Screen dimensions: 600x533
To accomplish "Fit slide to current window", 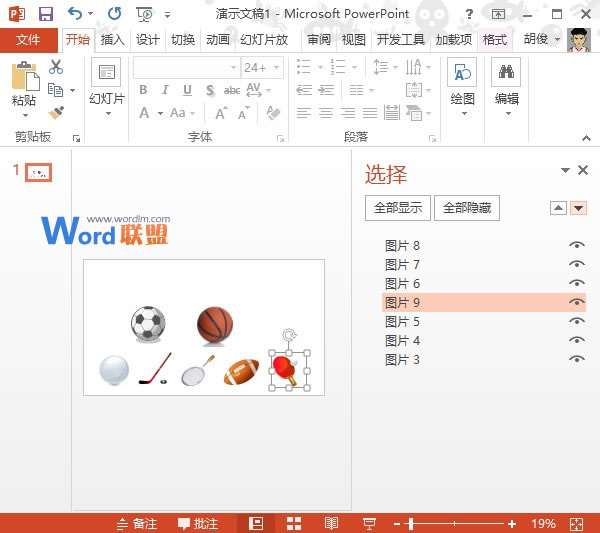I will 576,524.
